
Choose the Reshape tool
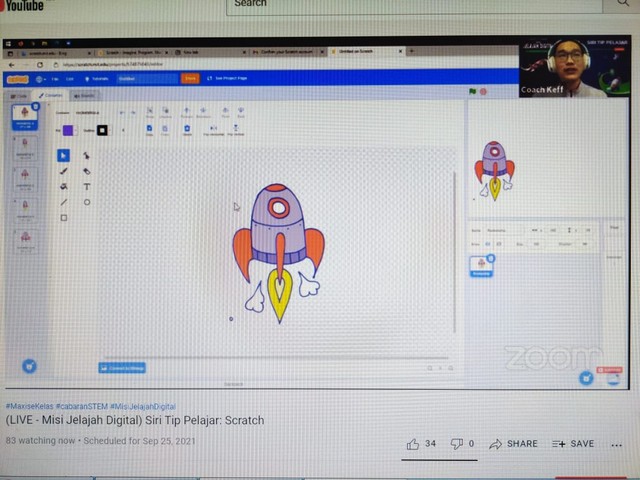(87, 155)
